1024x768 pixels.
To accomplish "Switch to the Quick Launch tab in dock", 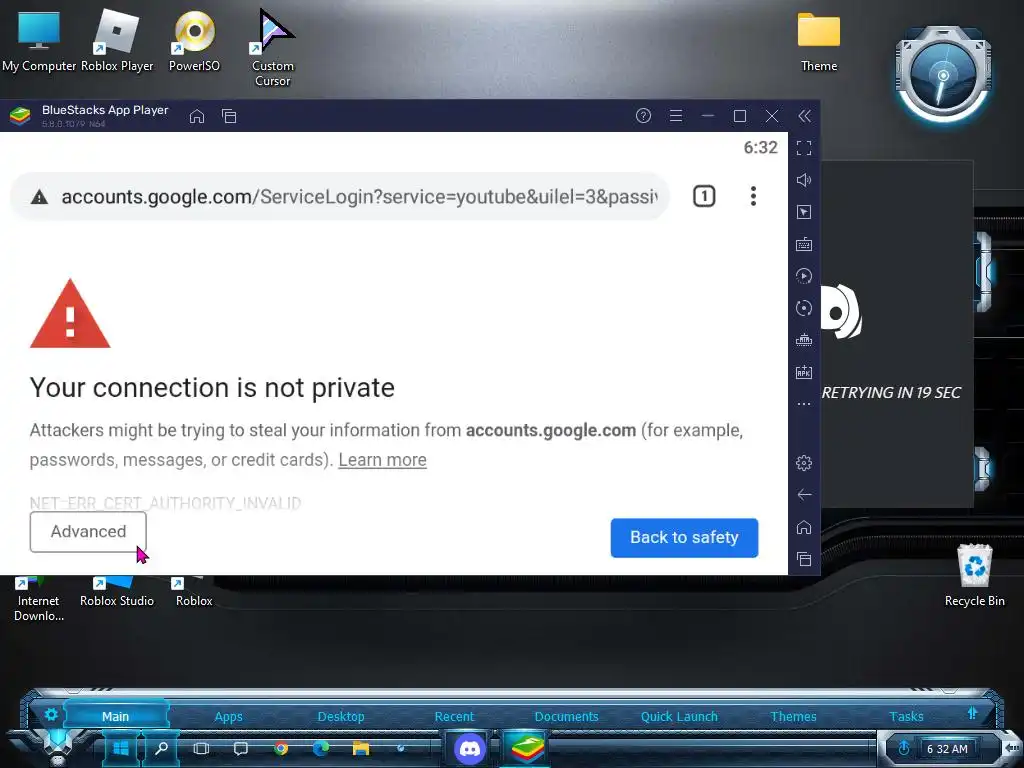I will click(679, 716).
